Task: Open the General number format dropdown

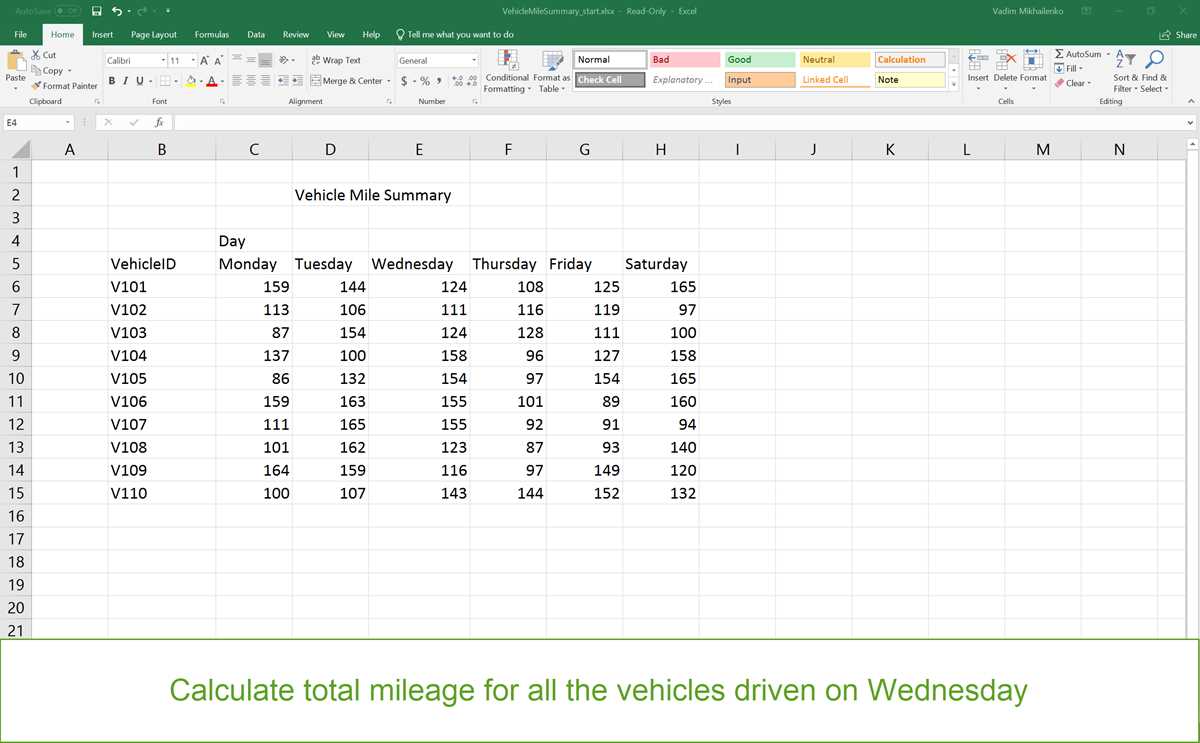Action: [474, 61]
